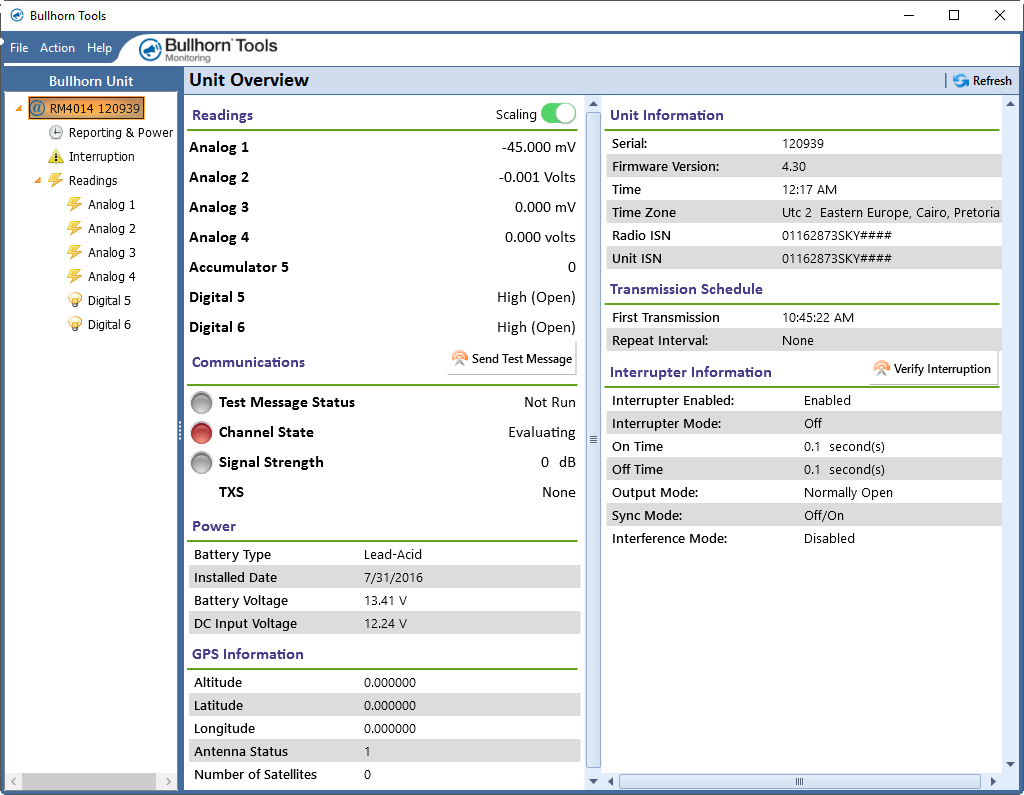Click the Sync Mode value Off/On
Viewport: 1024px width, 795px height.
coord(824,515)
